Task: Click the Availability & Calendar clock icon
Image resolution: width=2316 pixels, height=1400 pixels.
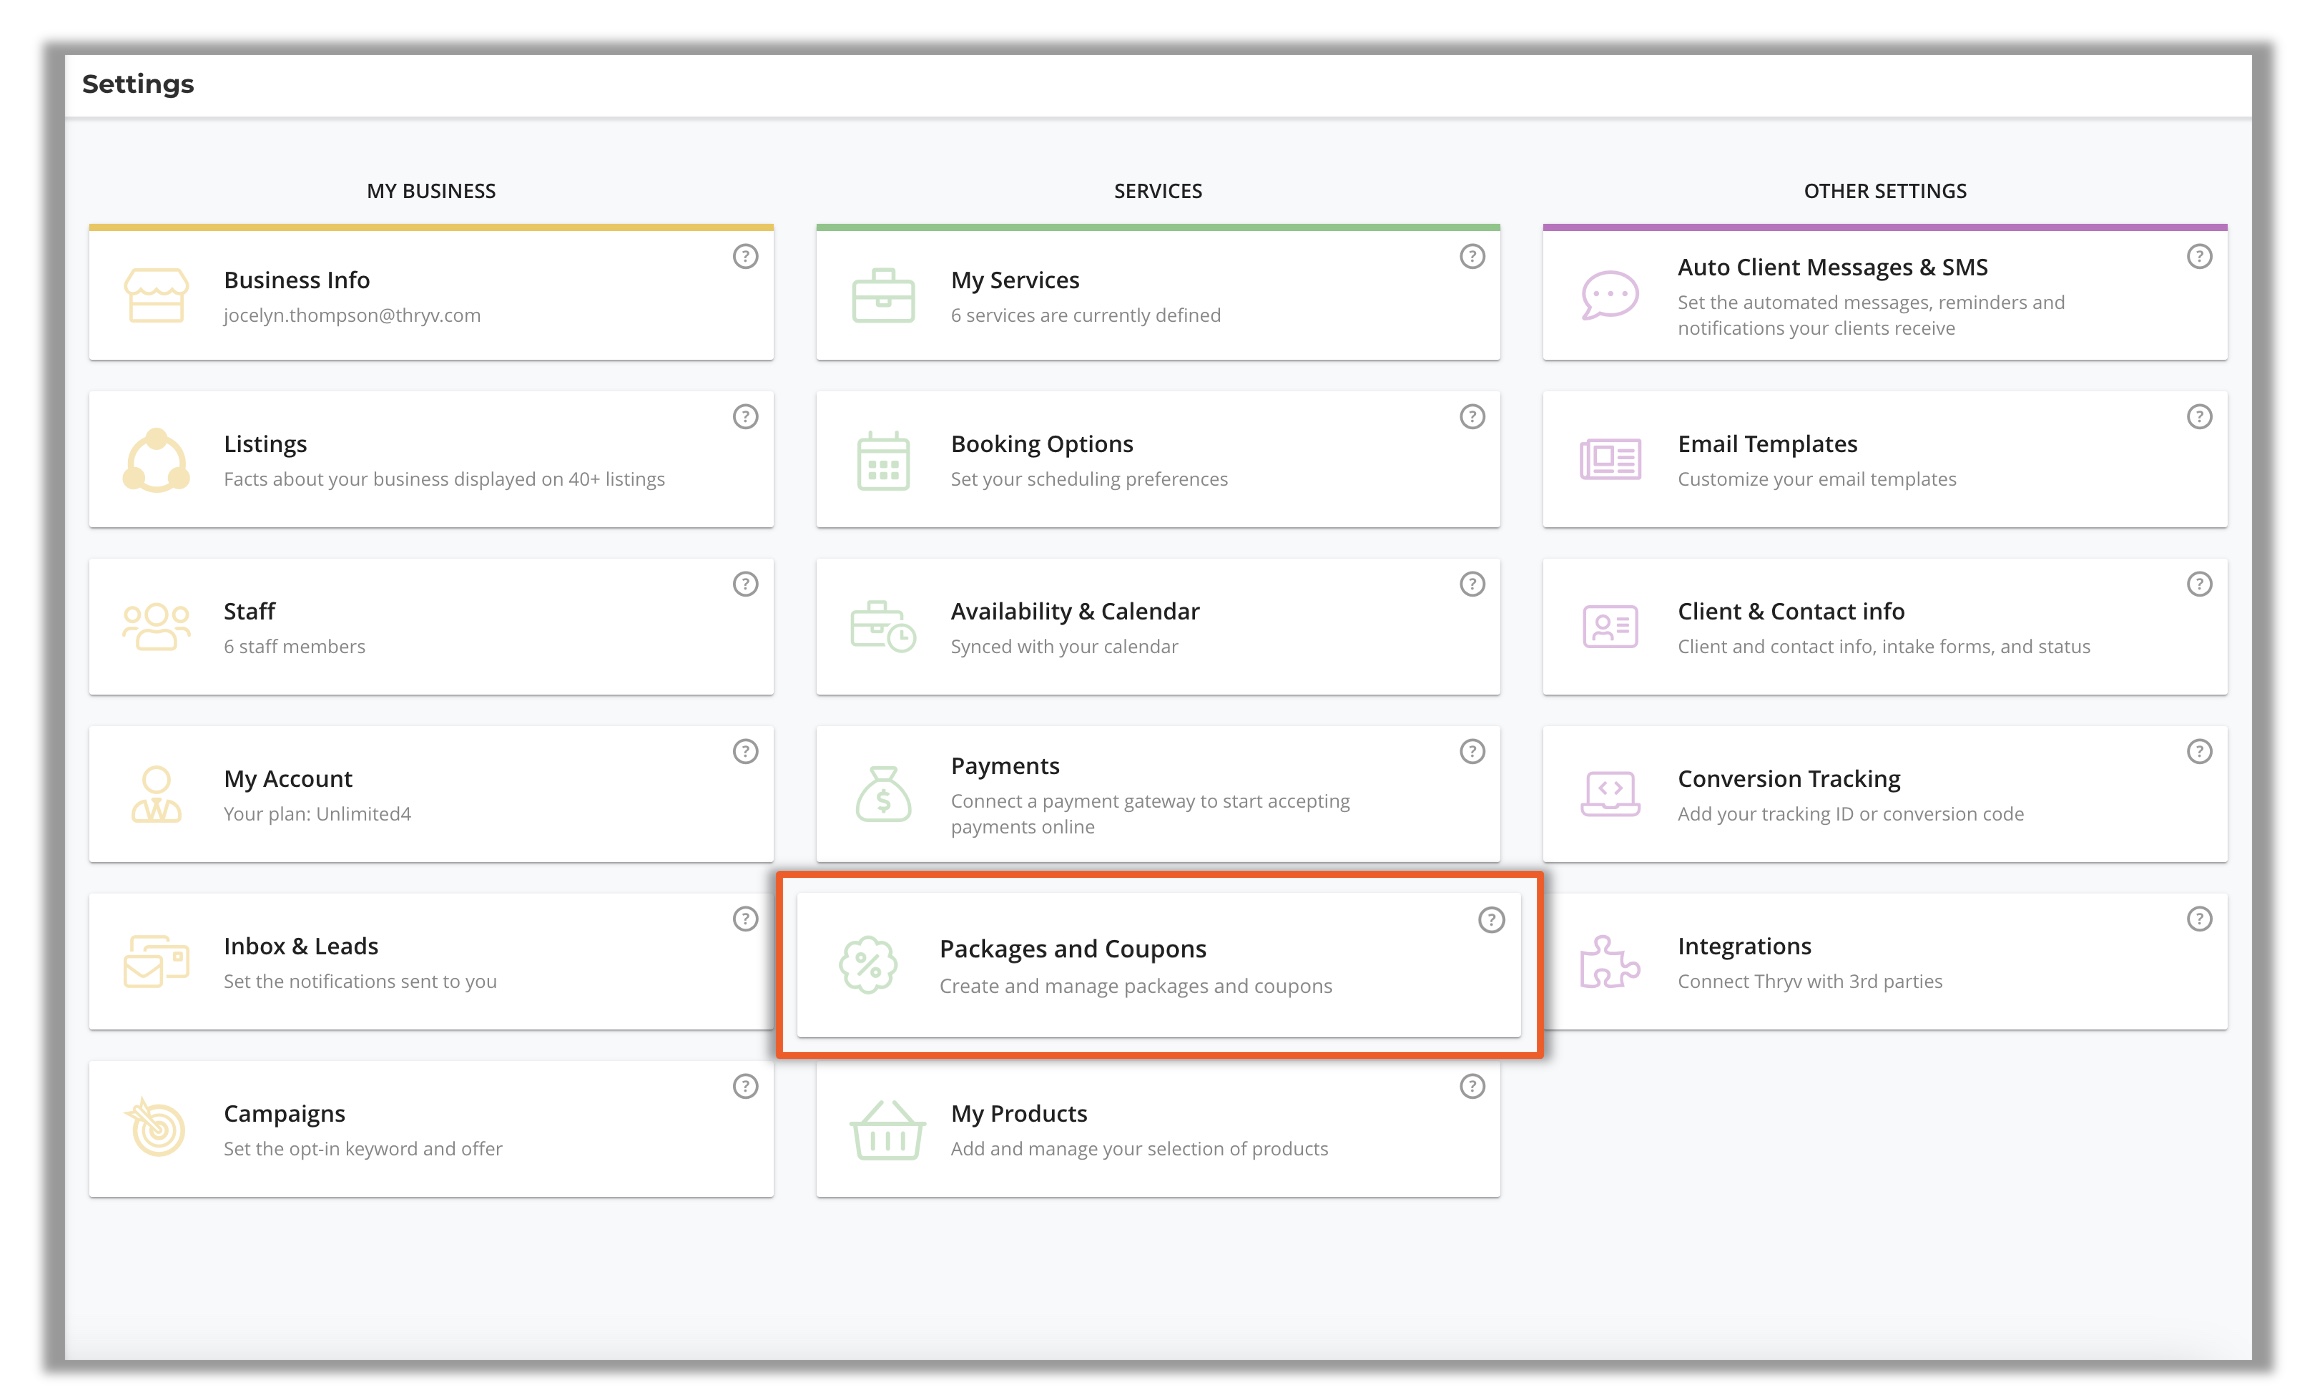Action: [883, 627]
